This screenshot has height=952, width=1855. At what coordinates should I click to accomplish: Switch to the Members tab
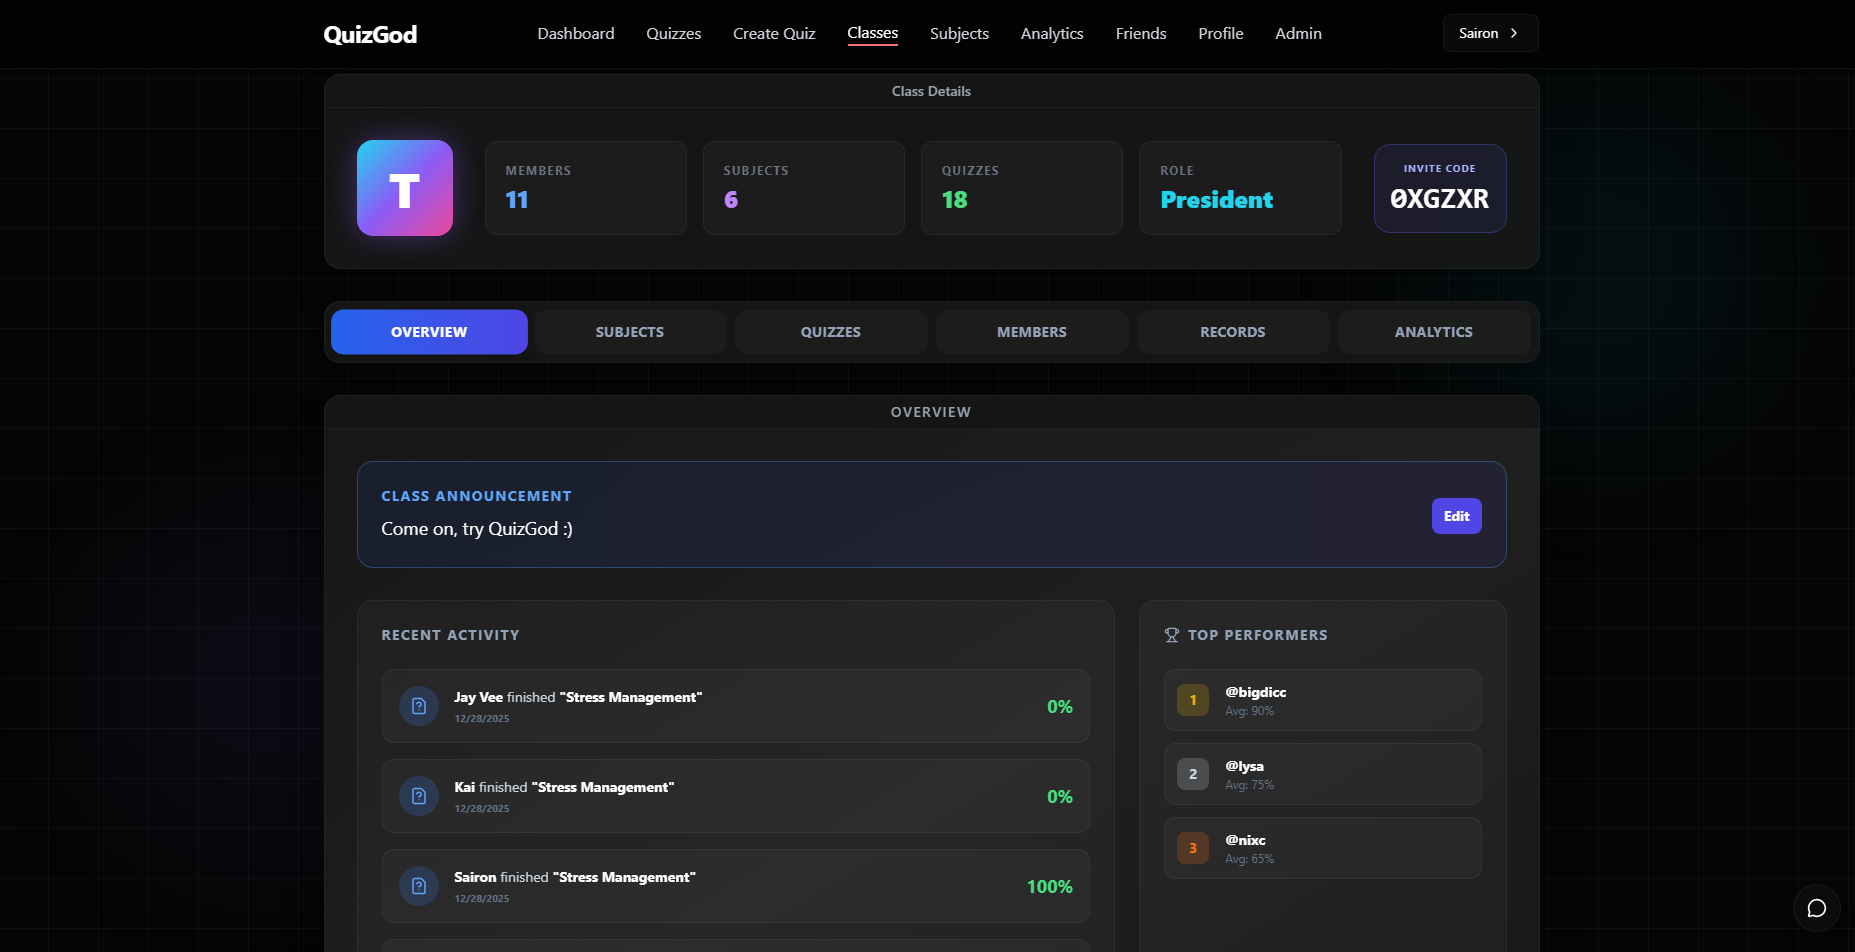click(x=1031, y=331)
